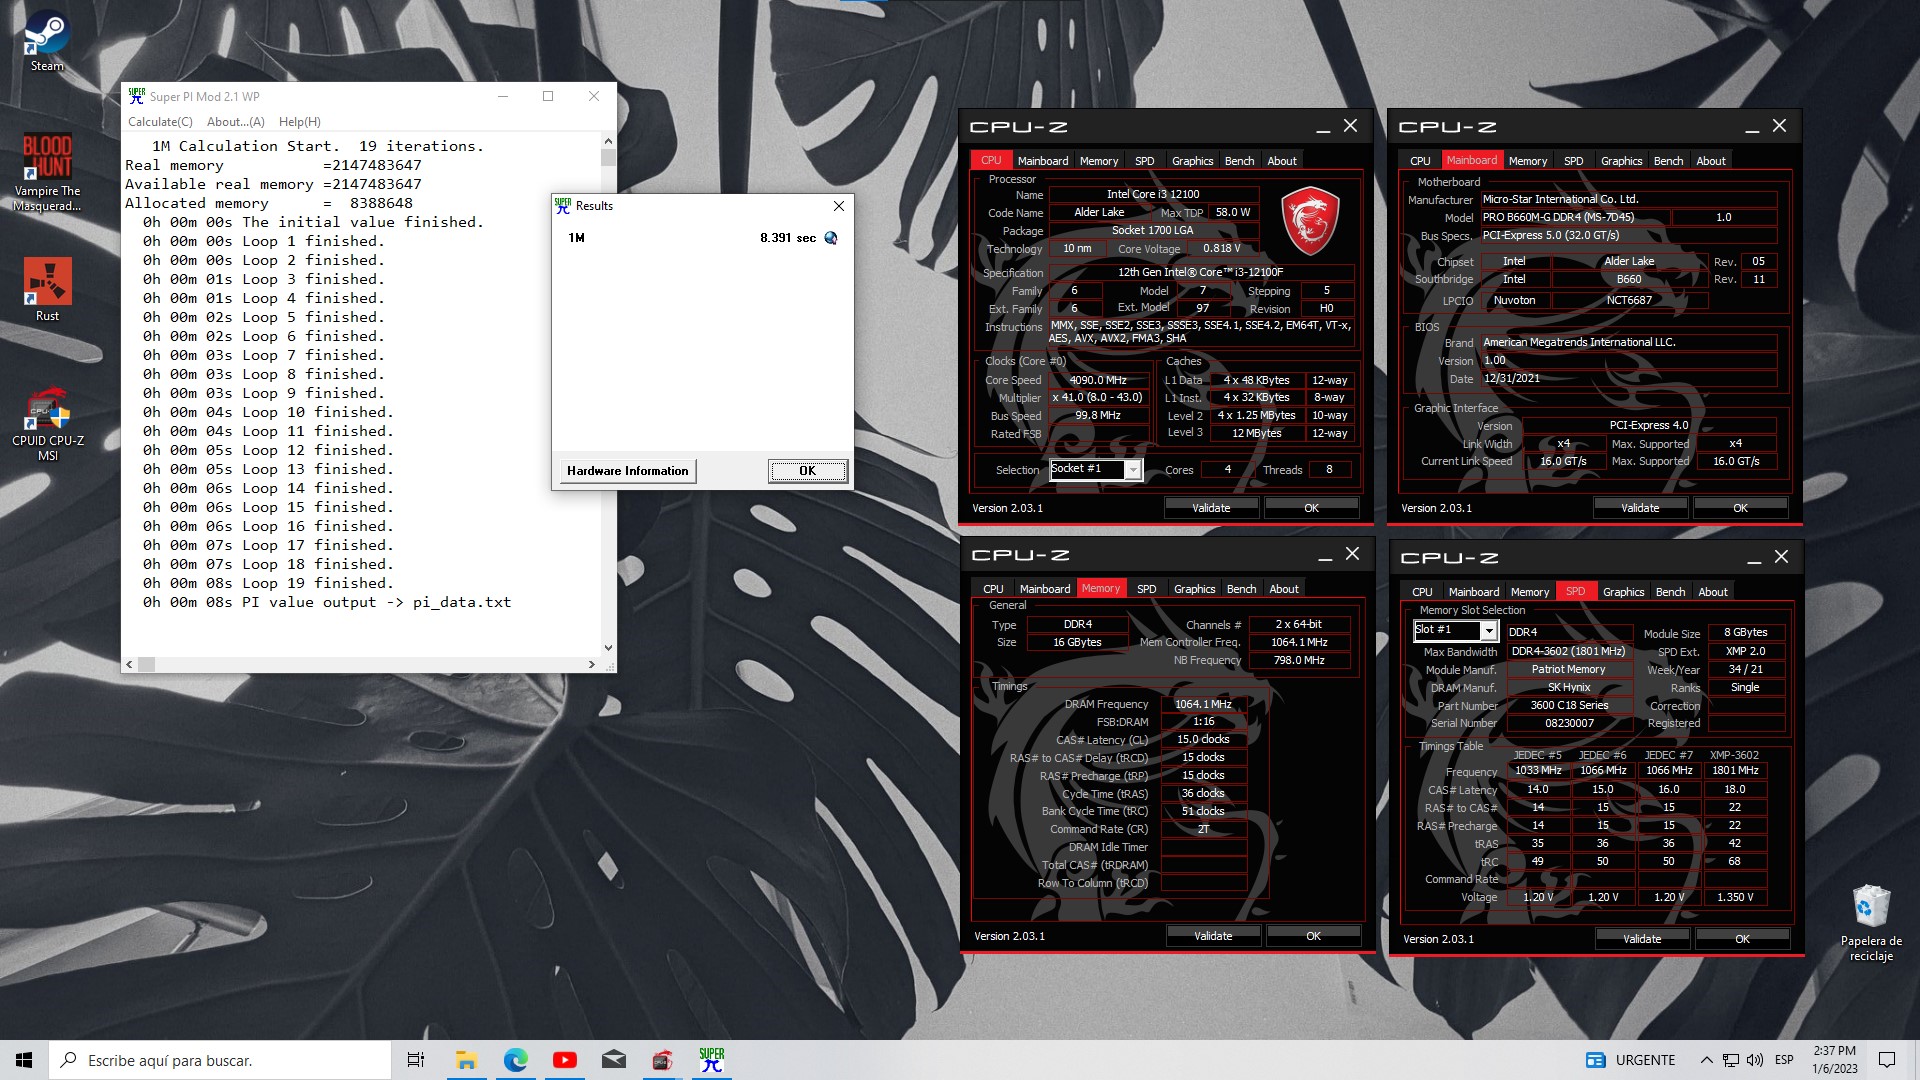Screen dimensions: 1920x1080
Task: Open the Papelera de reciclaje icon
Action: click(1871, 923)
